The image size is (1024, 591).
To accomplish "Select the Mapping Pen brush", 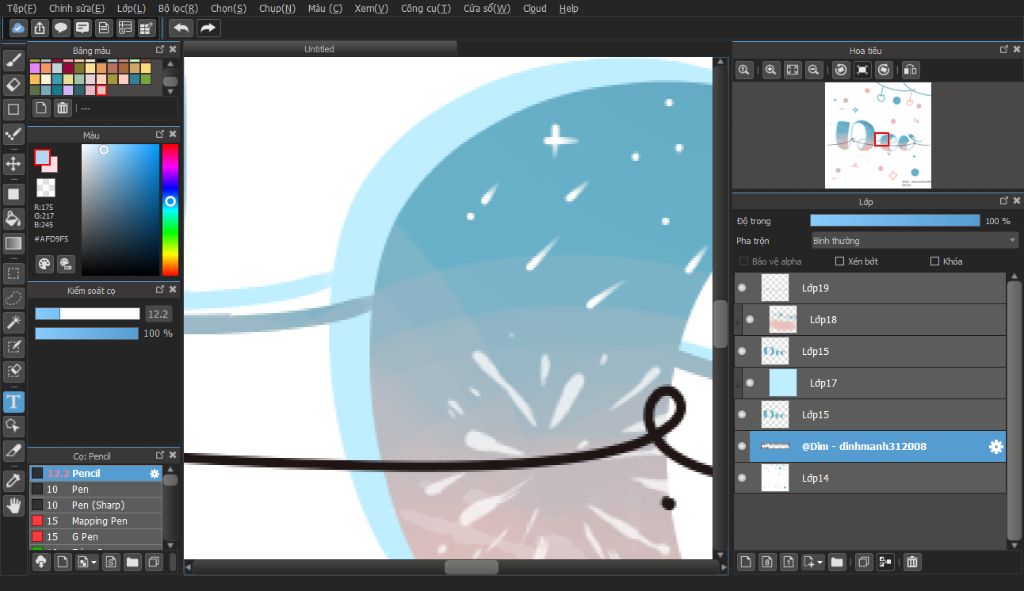I will [x=96, y=520].
